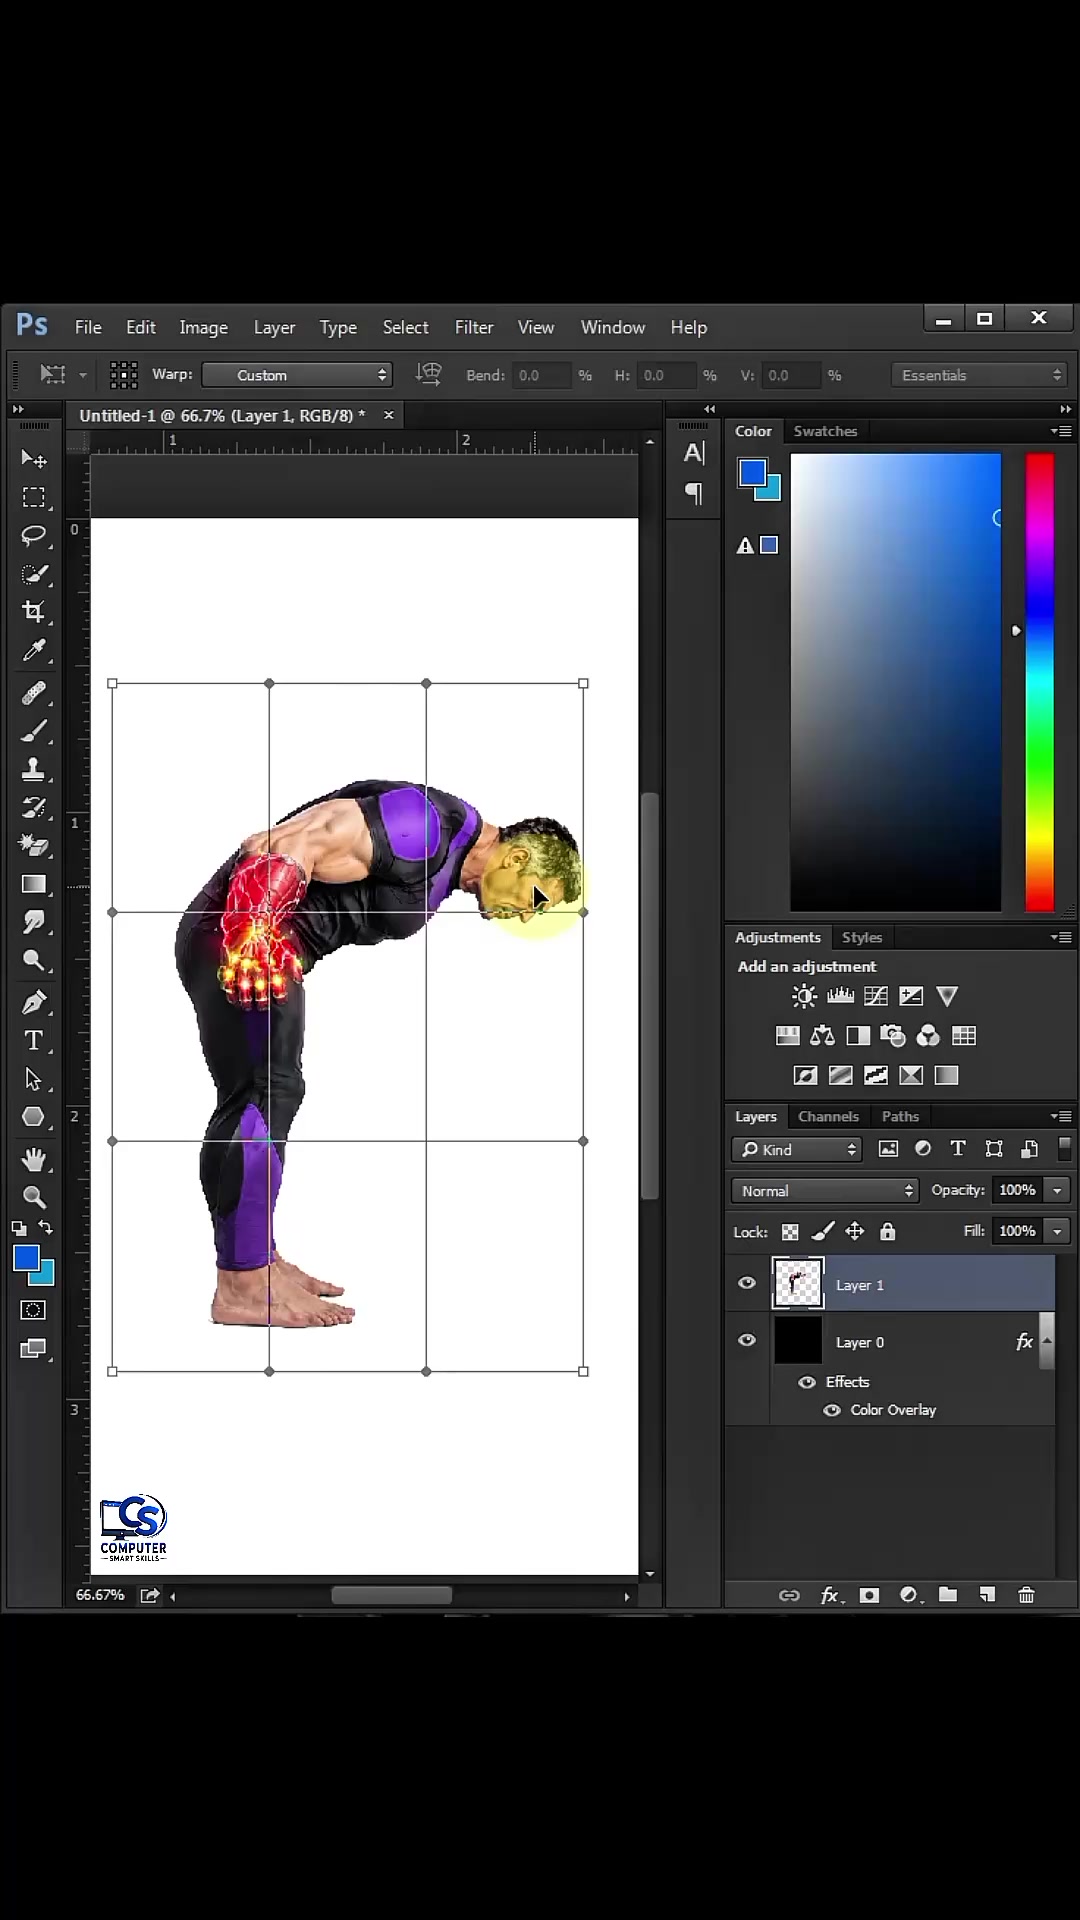Screen dimensions: 1080x1920
Task: Open Fill slider dropdown arrow
Action: pos(1057,1231)
